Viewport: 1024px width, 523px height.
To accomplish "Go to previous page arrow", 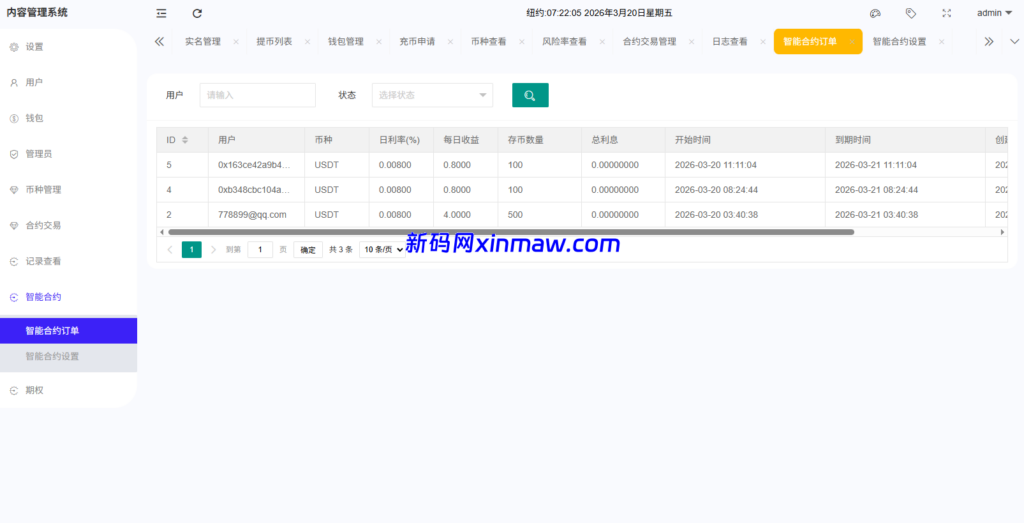I will (x=170, y=250).
